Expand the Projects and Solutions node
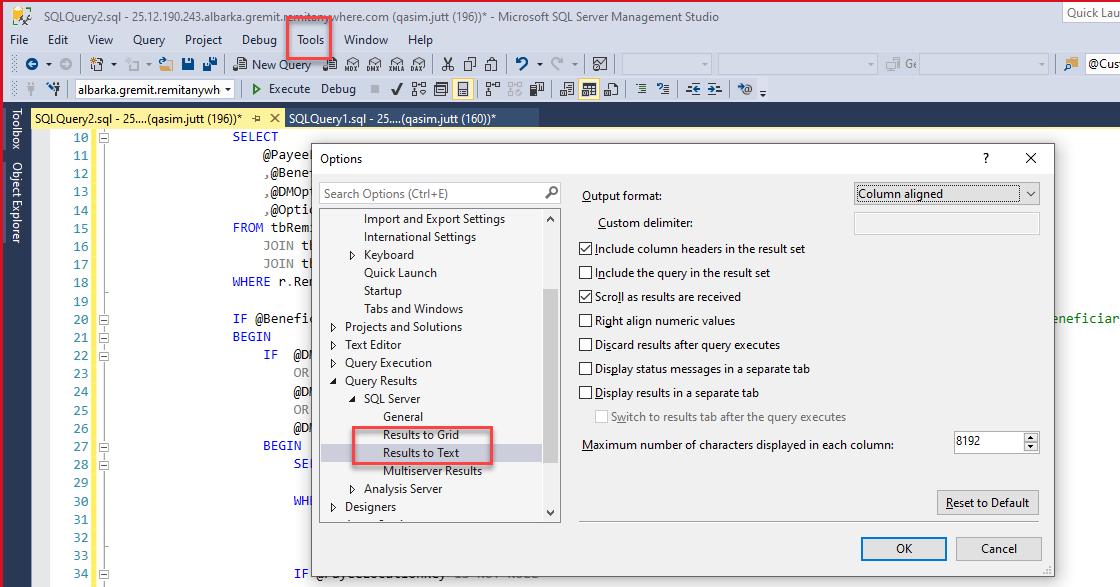This screenshot has height=587, width=1120. pyautogui.click(x=334, y=327)
